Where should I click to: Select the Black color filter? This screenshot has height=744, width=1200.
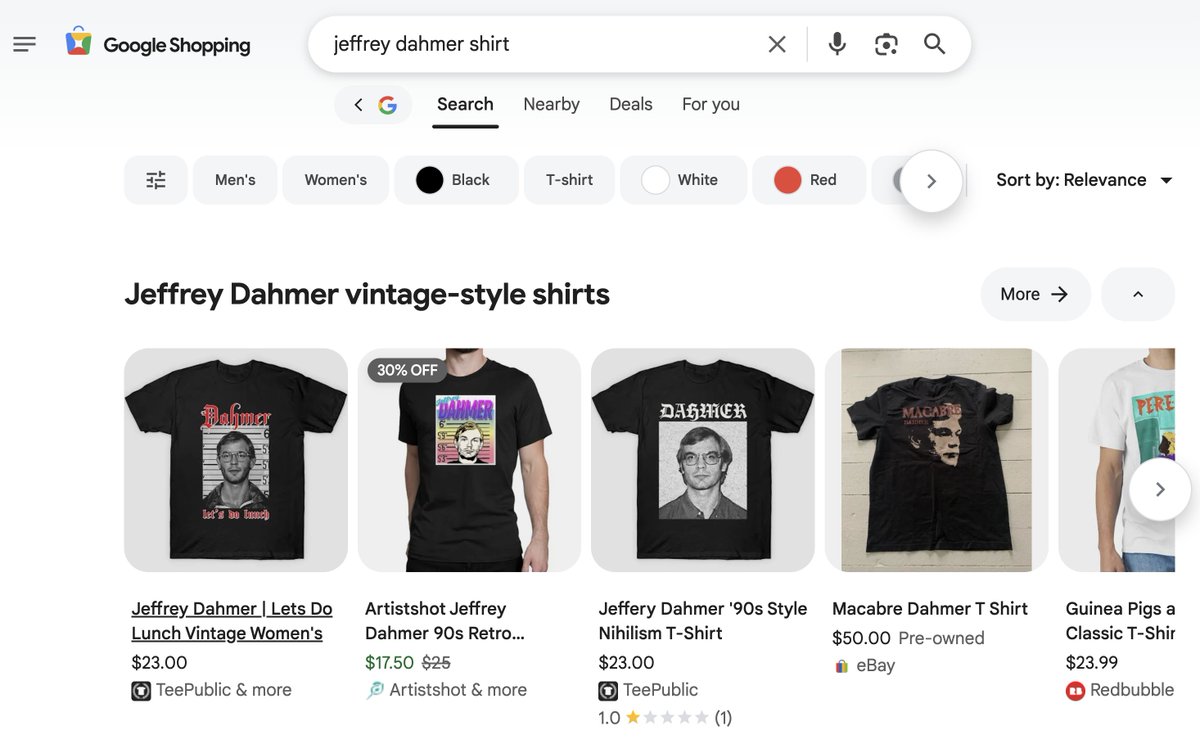(456, 180)
